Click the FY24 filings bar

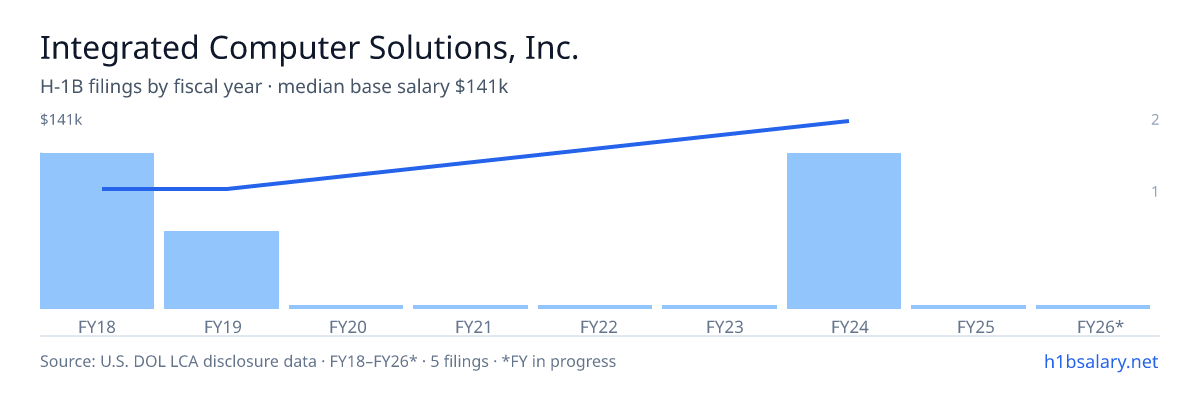click(844, 231)
